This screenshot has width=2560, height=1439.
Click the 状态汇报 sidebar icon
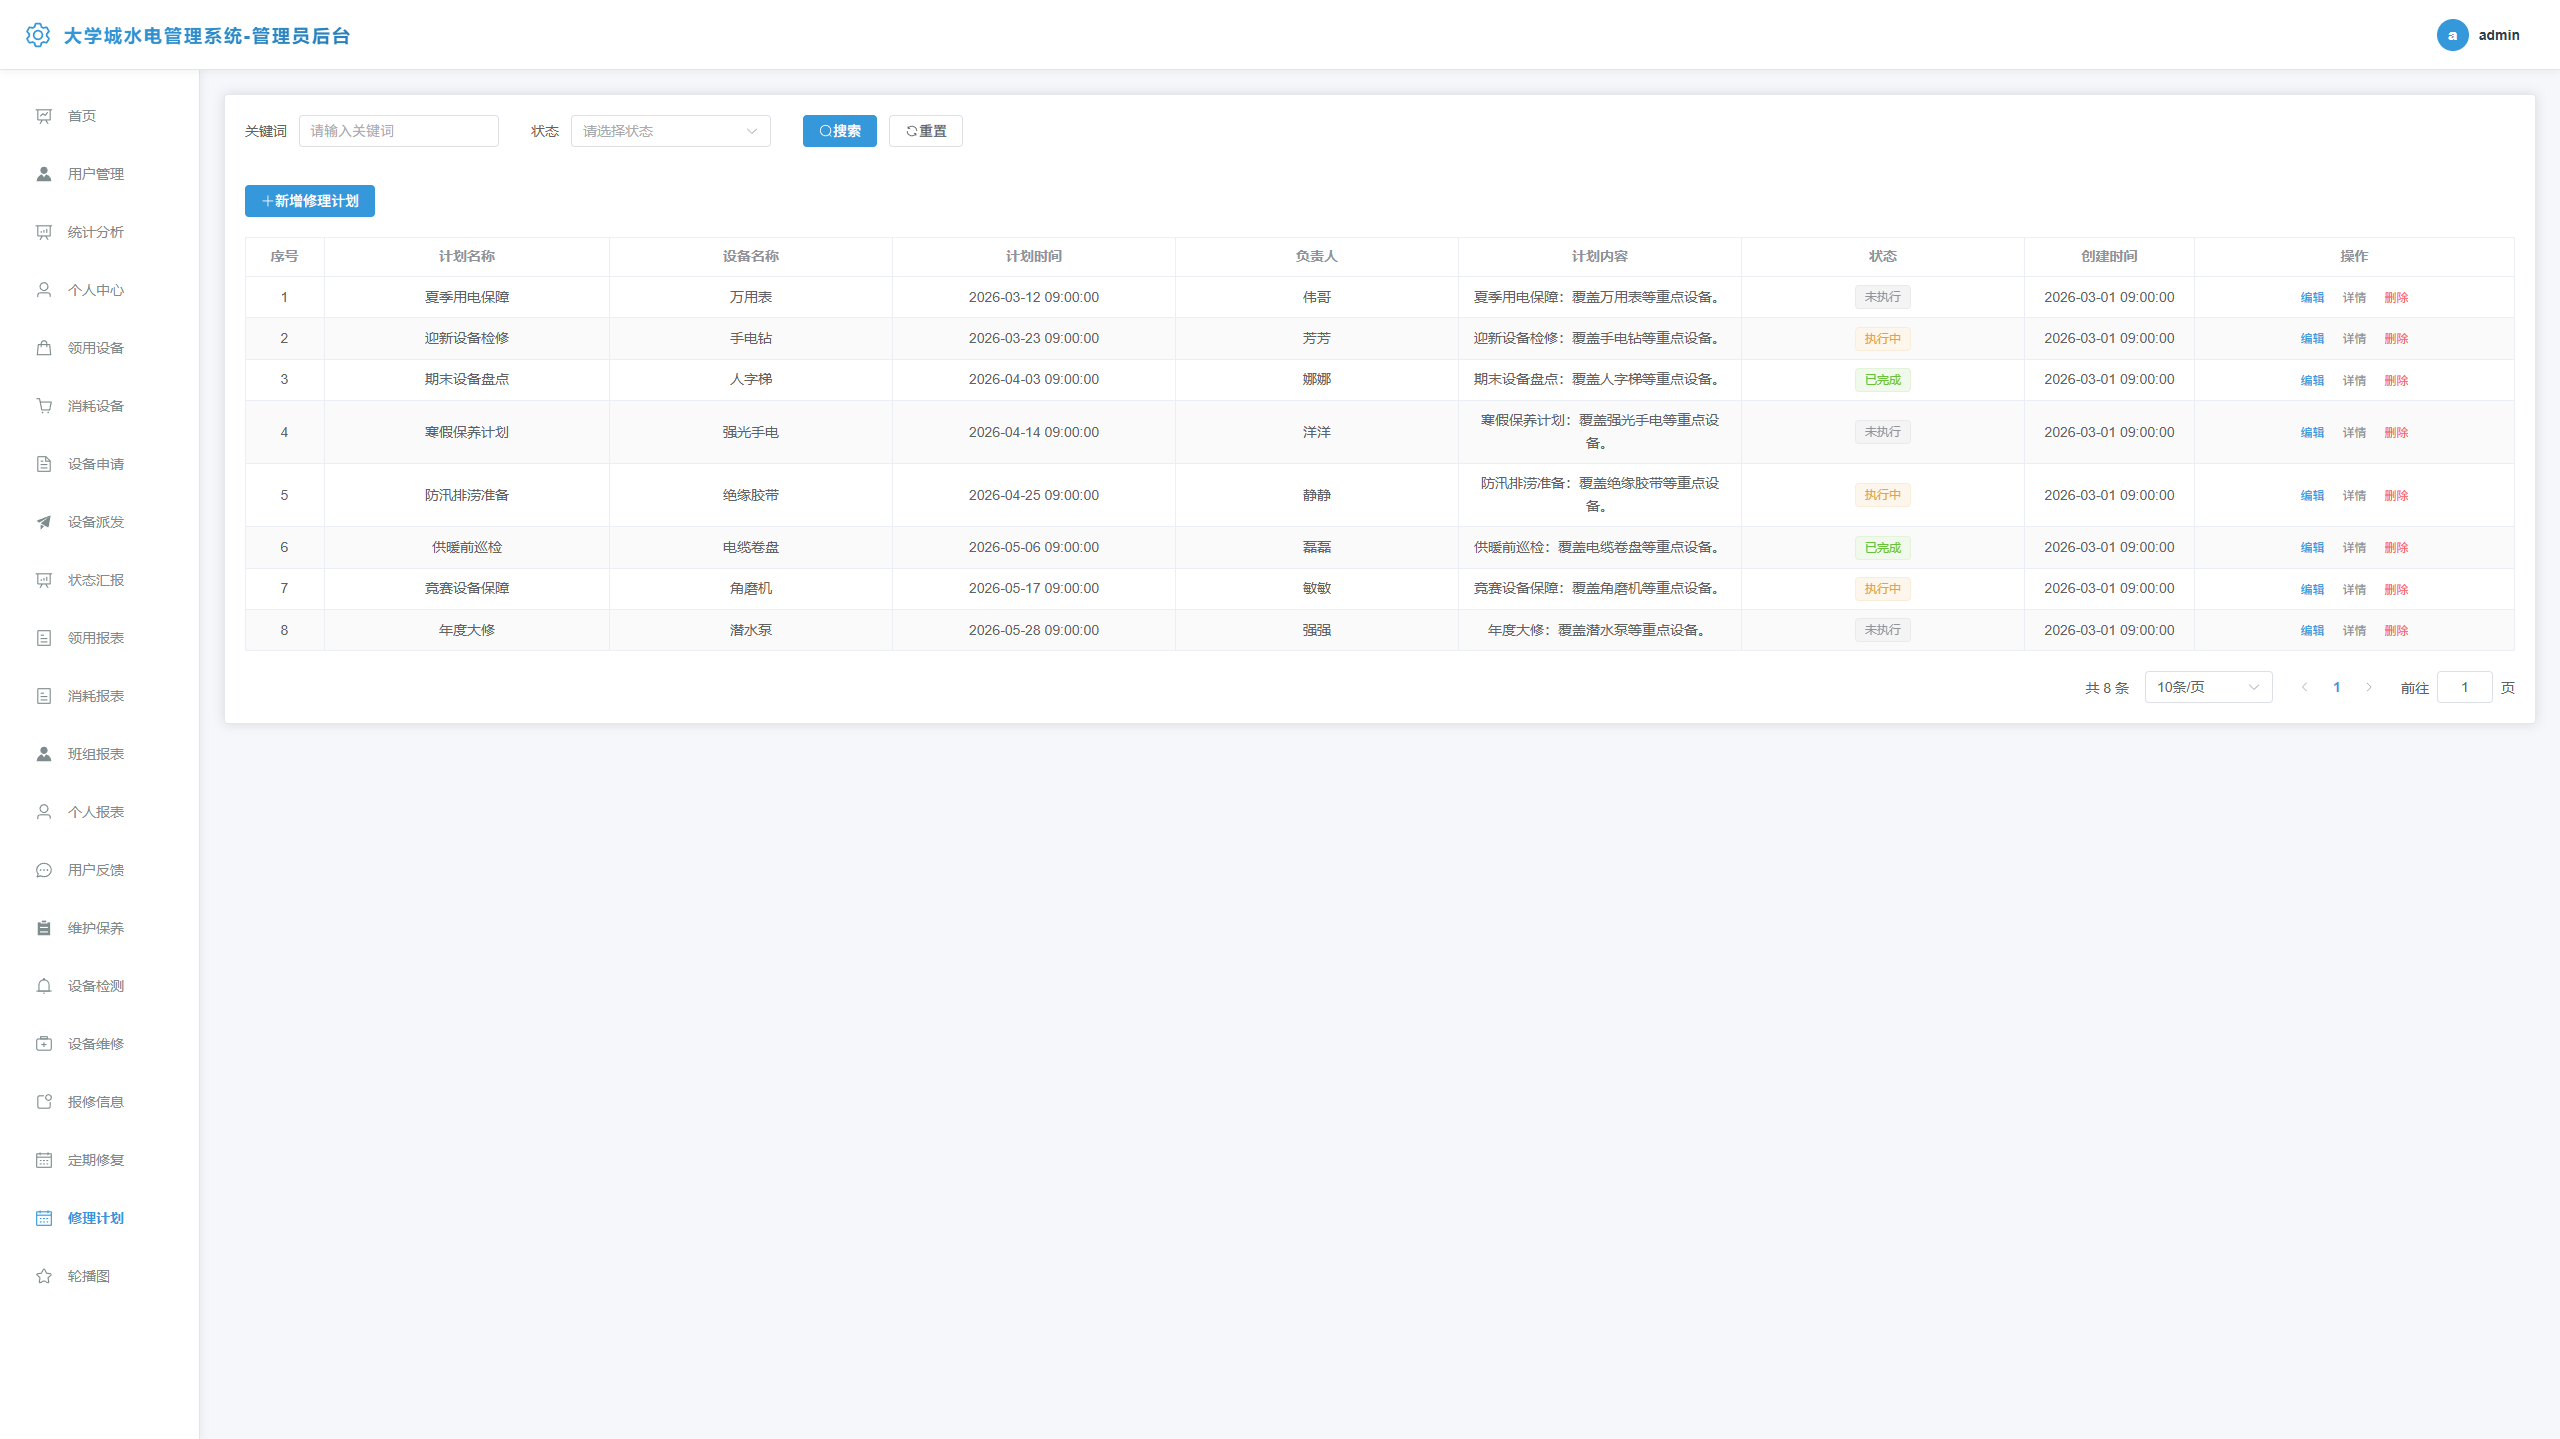(x=44, y=580)
